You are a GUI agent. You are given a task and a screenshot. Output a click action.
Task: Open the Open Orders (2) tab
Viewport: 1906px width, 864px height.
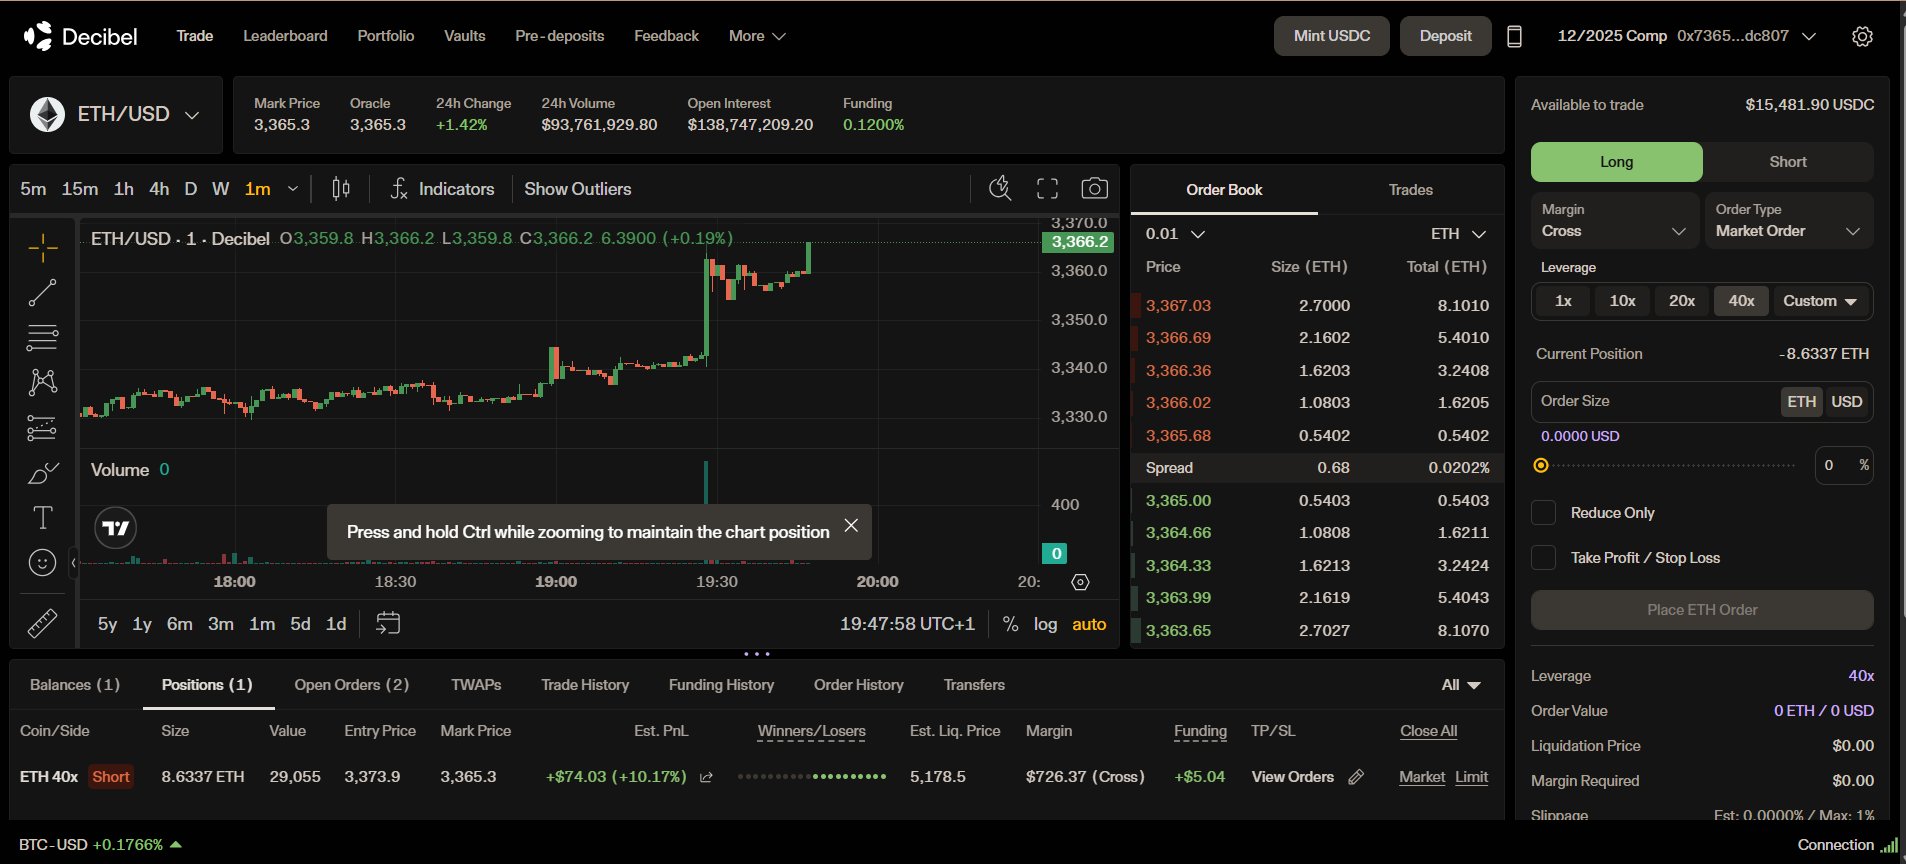(351, 685)
